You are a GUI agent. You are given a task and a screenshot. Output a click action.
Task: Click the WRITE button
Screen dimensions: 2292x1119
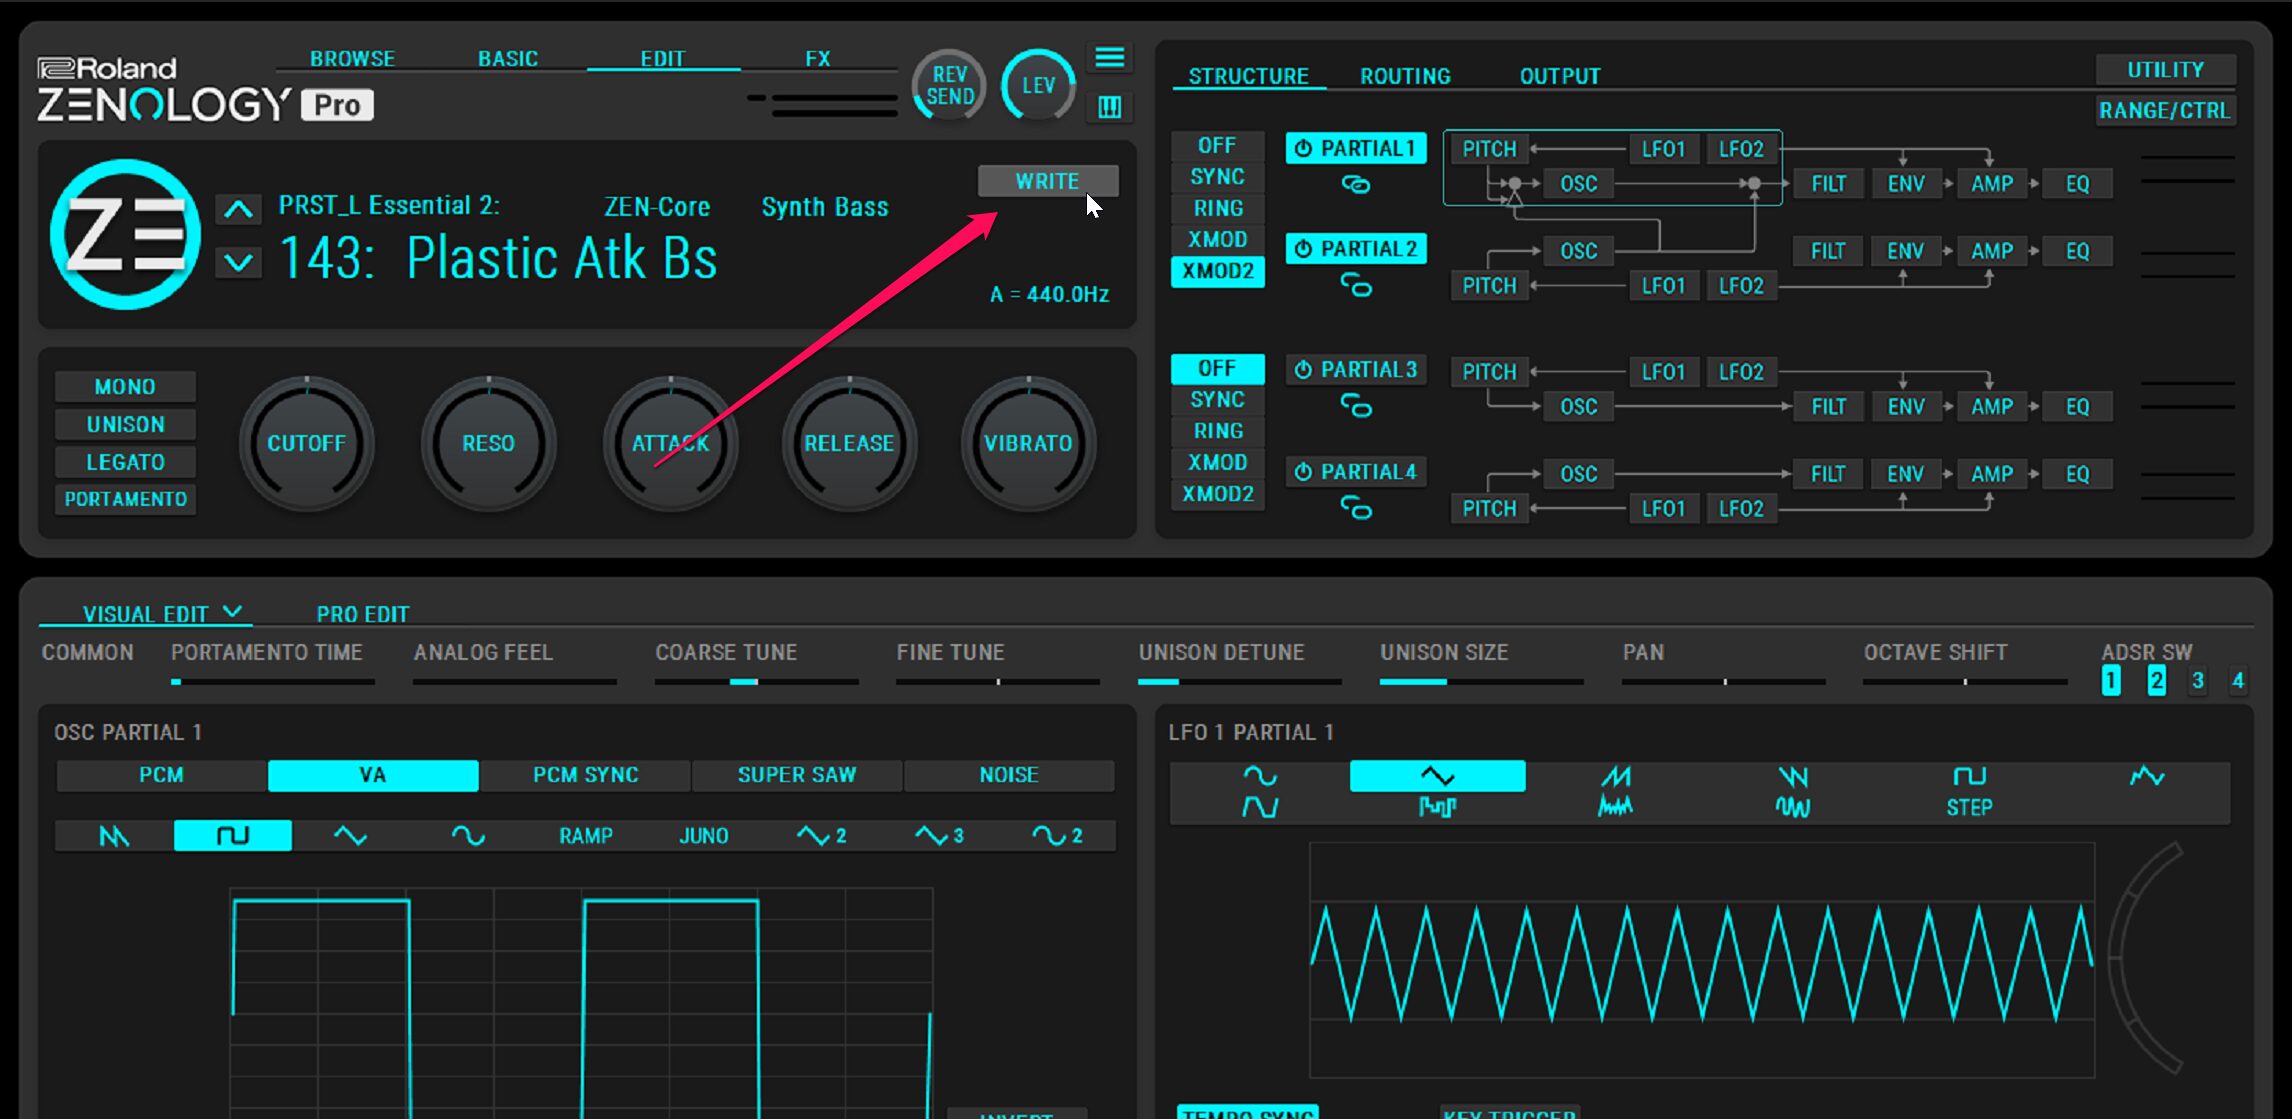click(1047, 181)
